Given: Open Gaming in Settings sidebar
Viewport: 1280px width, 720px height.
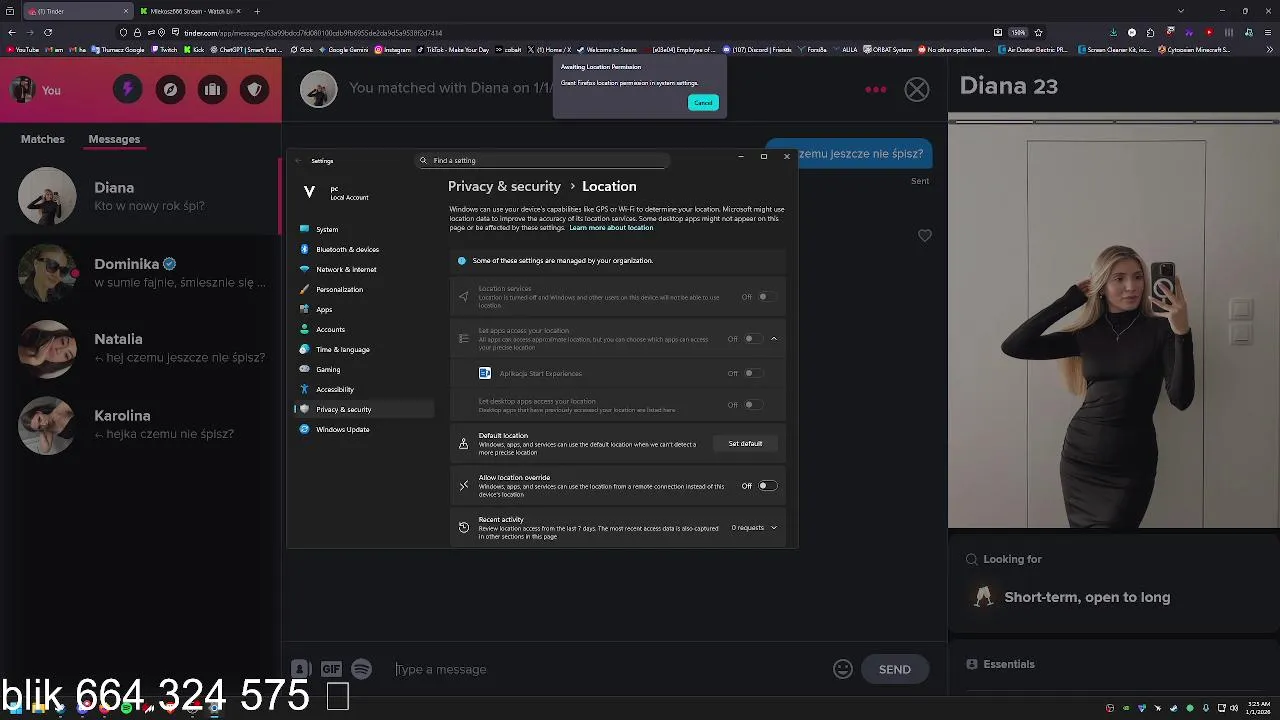Looking at the screenshot, I should [364, 369].
